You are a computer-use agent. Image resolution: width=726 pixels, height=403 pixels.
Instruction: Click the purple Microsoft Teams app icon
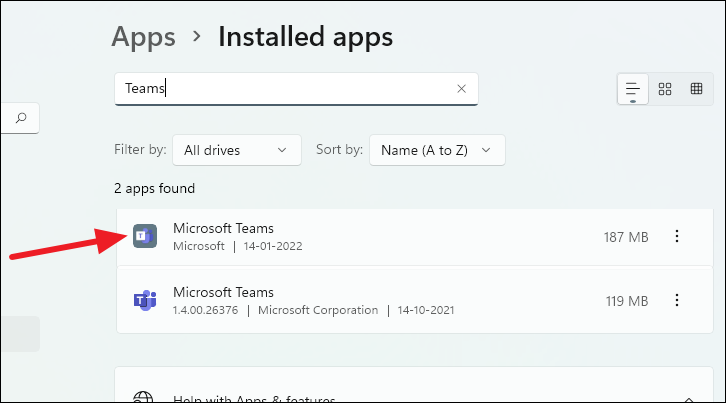point(145,301)
